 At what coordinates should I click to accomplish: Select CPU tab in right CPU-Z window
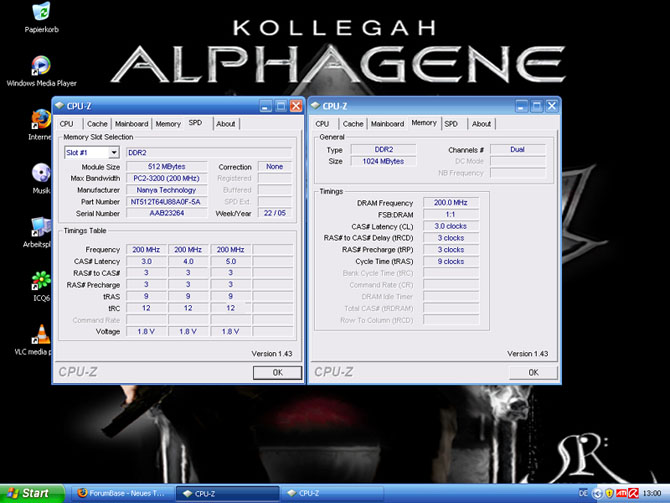(x=322, y=124)
